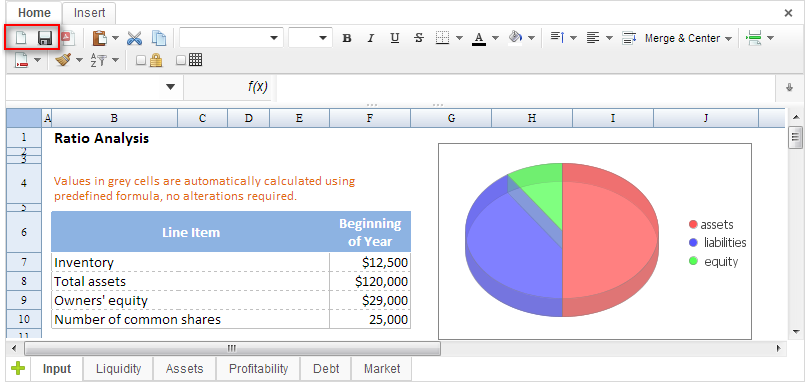Click the Inventory label cell
This screenshot has width=810, height=382.
click(x=190, y=263)
